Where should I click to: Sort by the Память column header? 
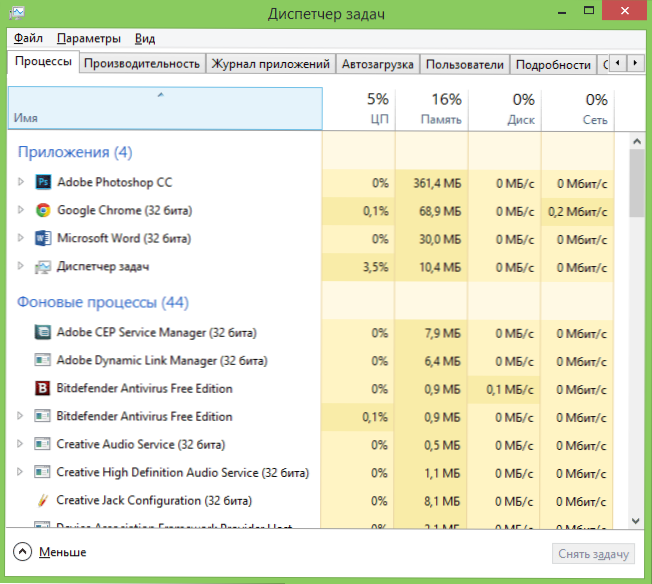coord(432,109)
